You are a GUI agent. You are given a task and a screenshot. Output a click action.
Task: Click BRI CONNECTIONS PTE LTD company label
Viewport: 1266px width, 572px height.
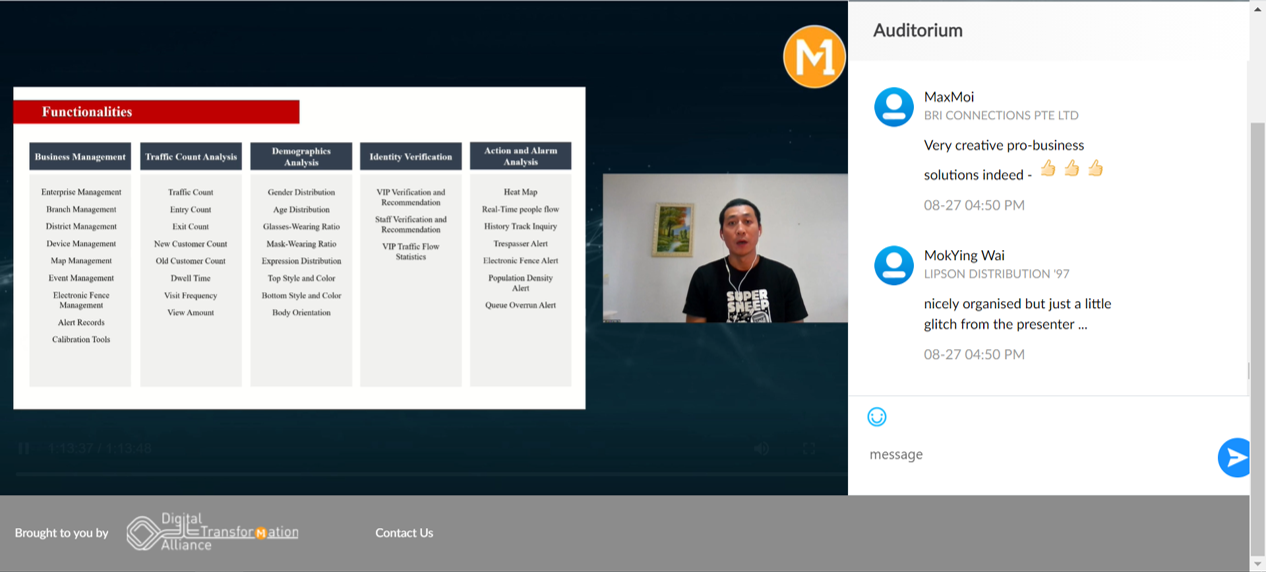click(x=1001, y=115)
